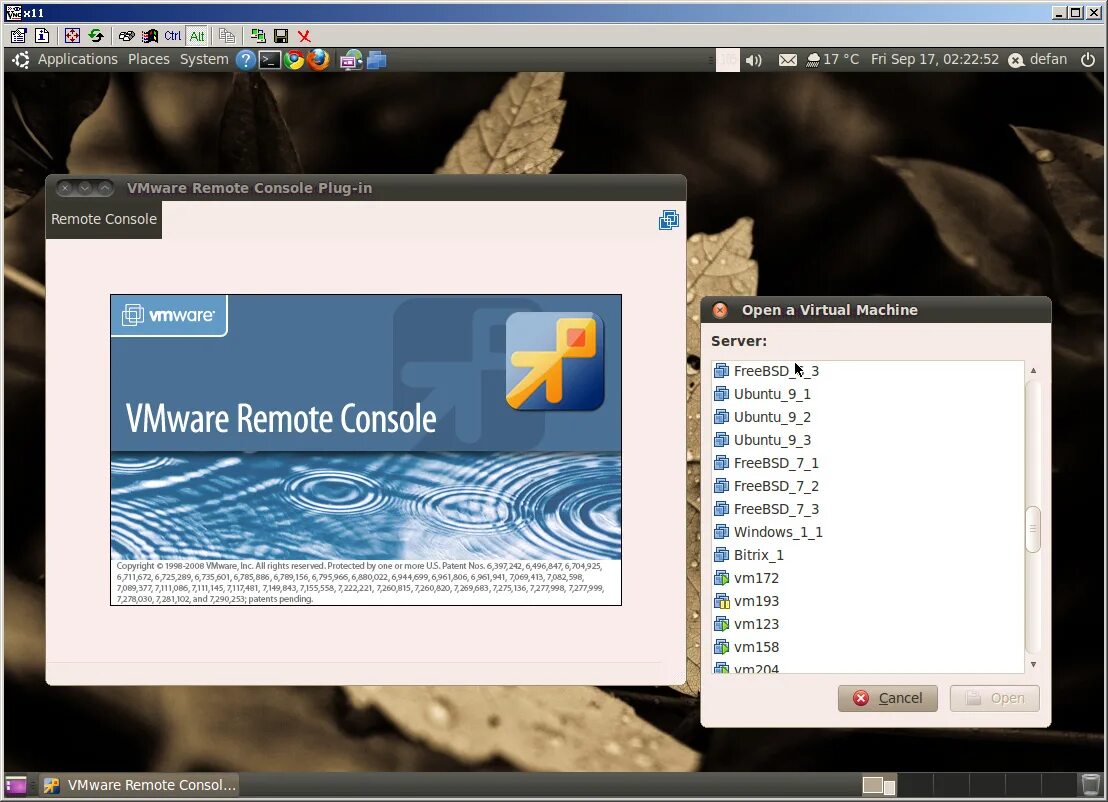The image size is (1108, 802).
Task: Launch the Terminal from panel
Action: click(269, 60)
